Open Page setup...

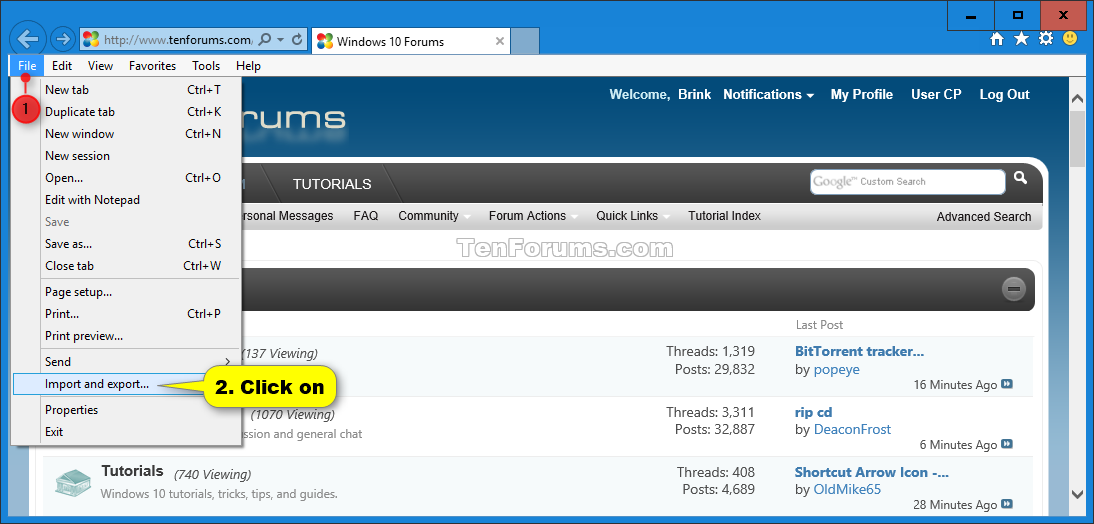[126, 292]
